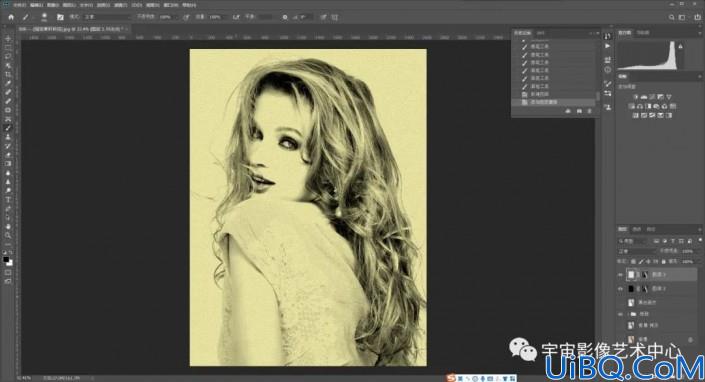Open the 3D menu

tap(137, 5)
